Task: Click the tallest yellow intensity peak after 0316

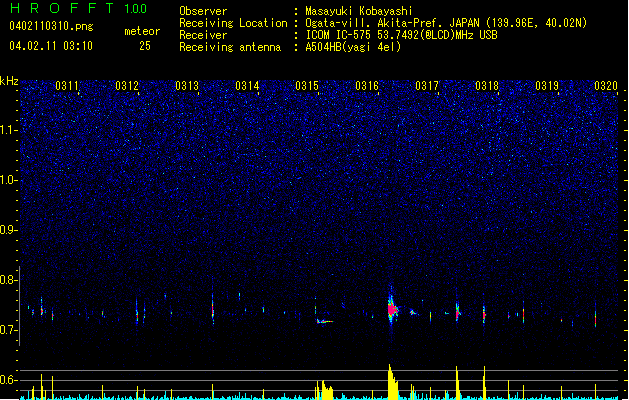Action: point(392,382)
